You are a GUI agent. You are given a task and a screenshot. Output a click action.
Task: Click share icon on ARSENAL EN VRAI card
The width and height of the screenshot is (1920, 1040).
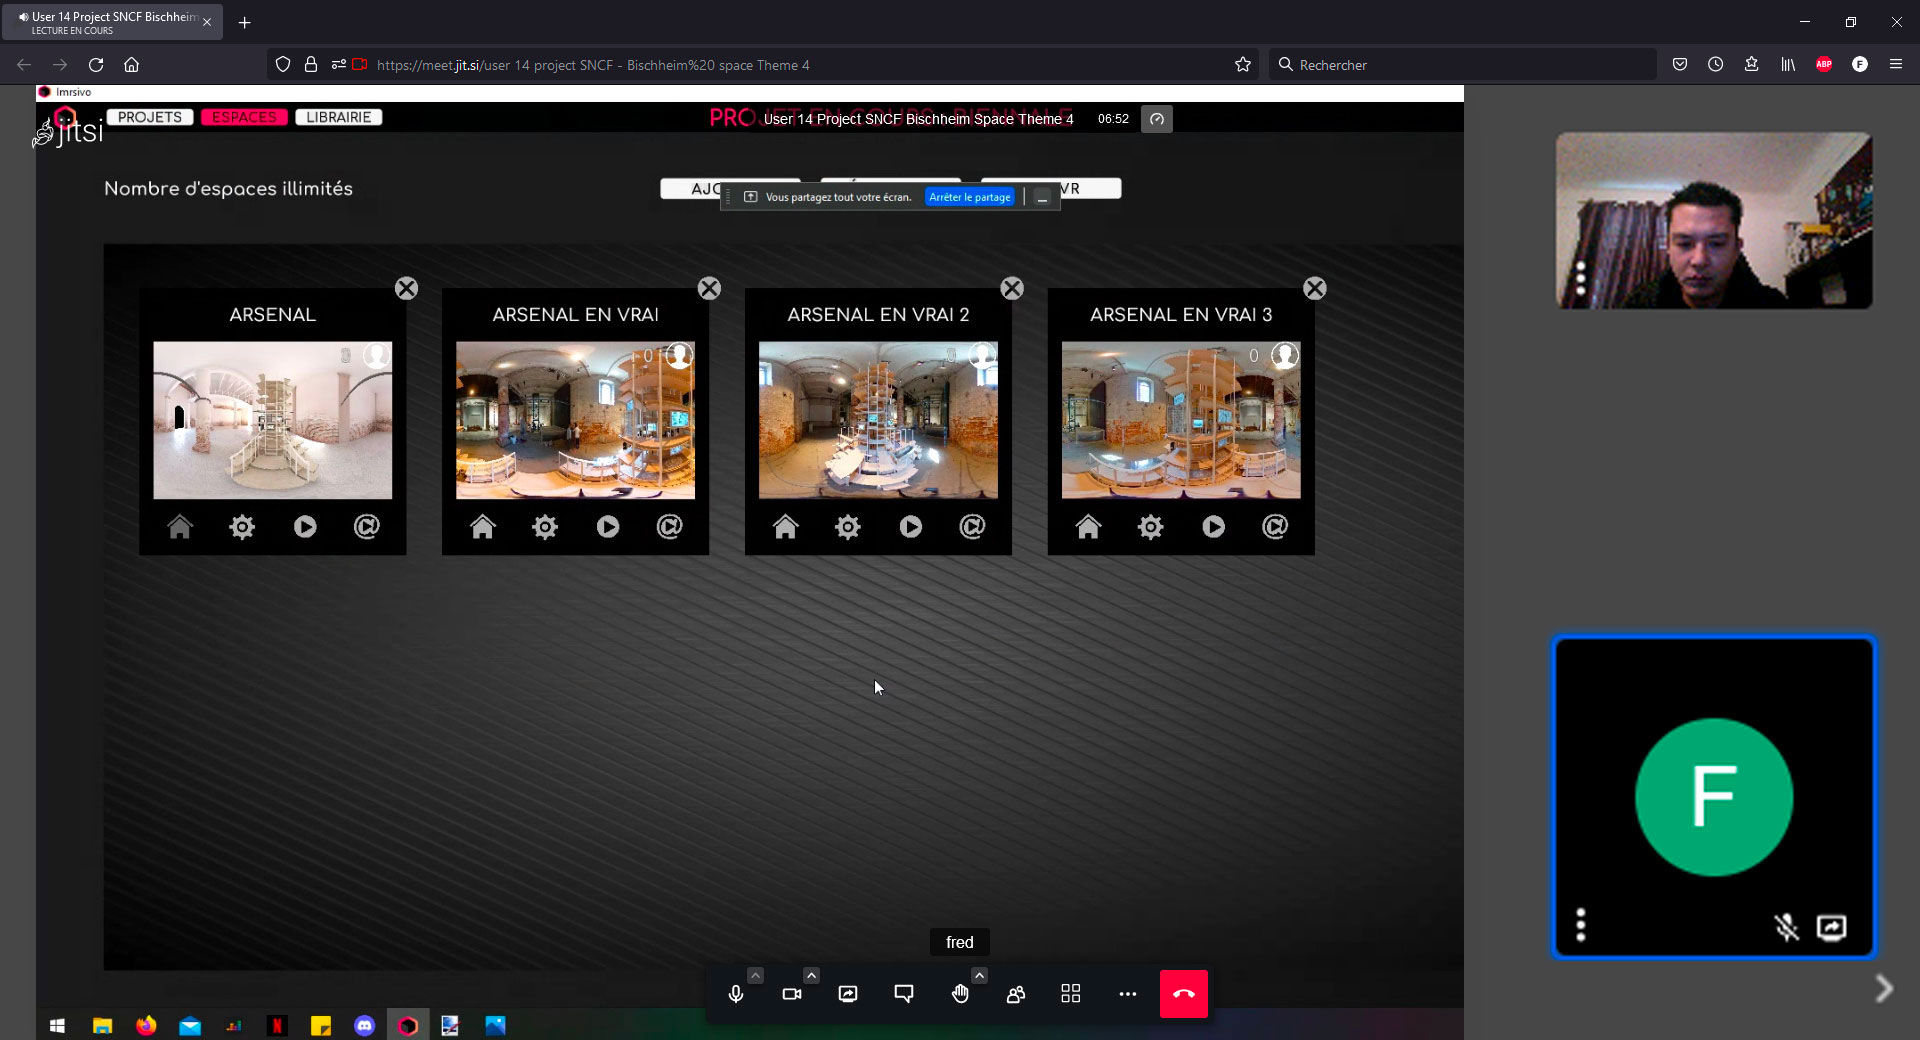pyautogui.click(x=670, y=526)
